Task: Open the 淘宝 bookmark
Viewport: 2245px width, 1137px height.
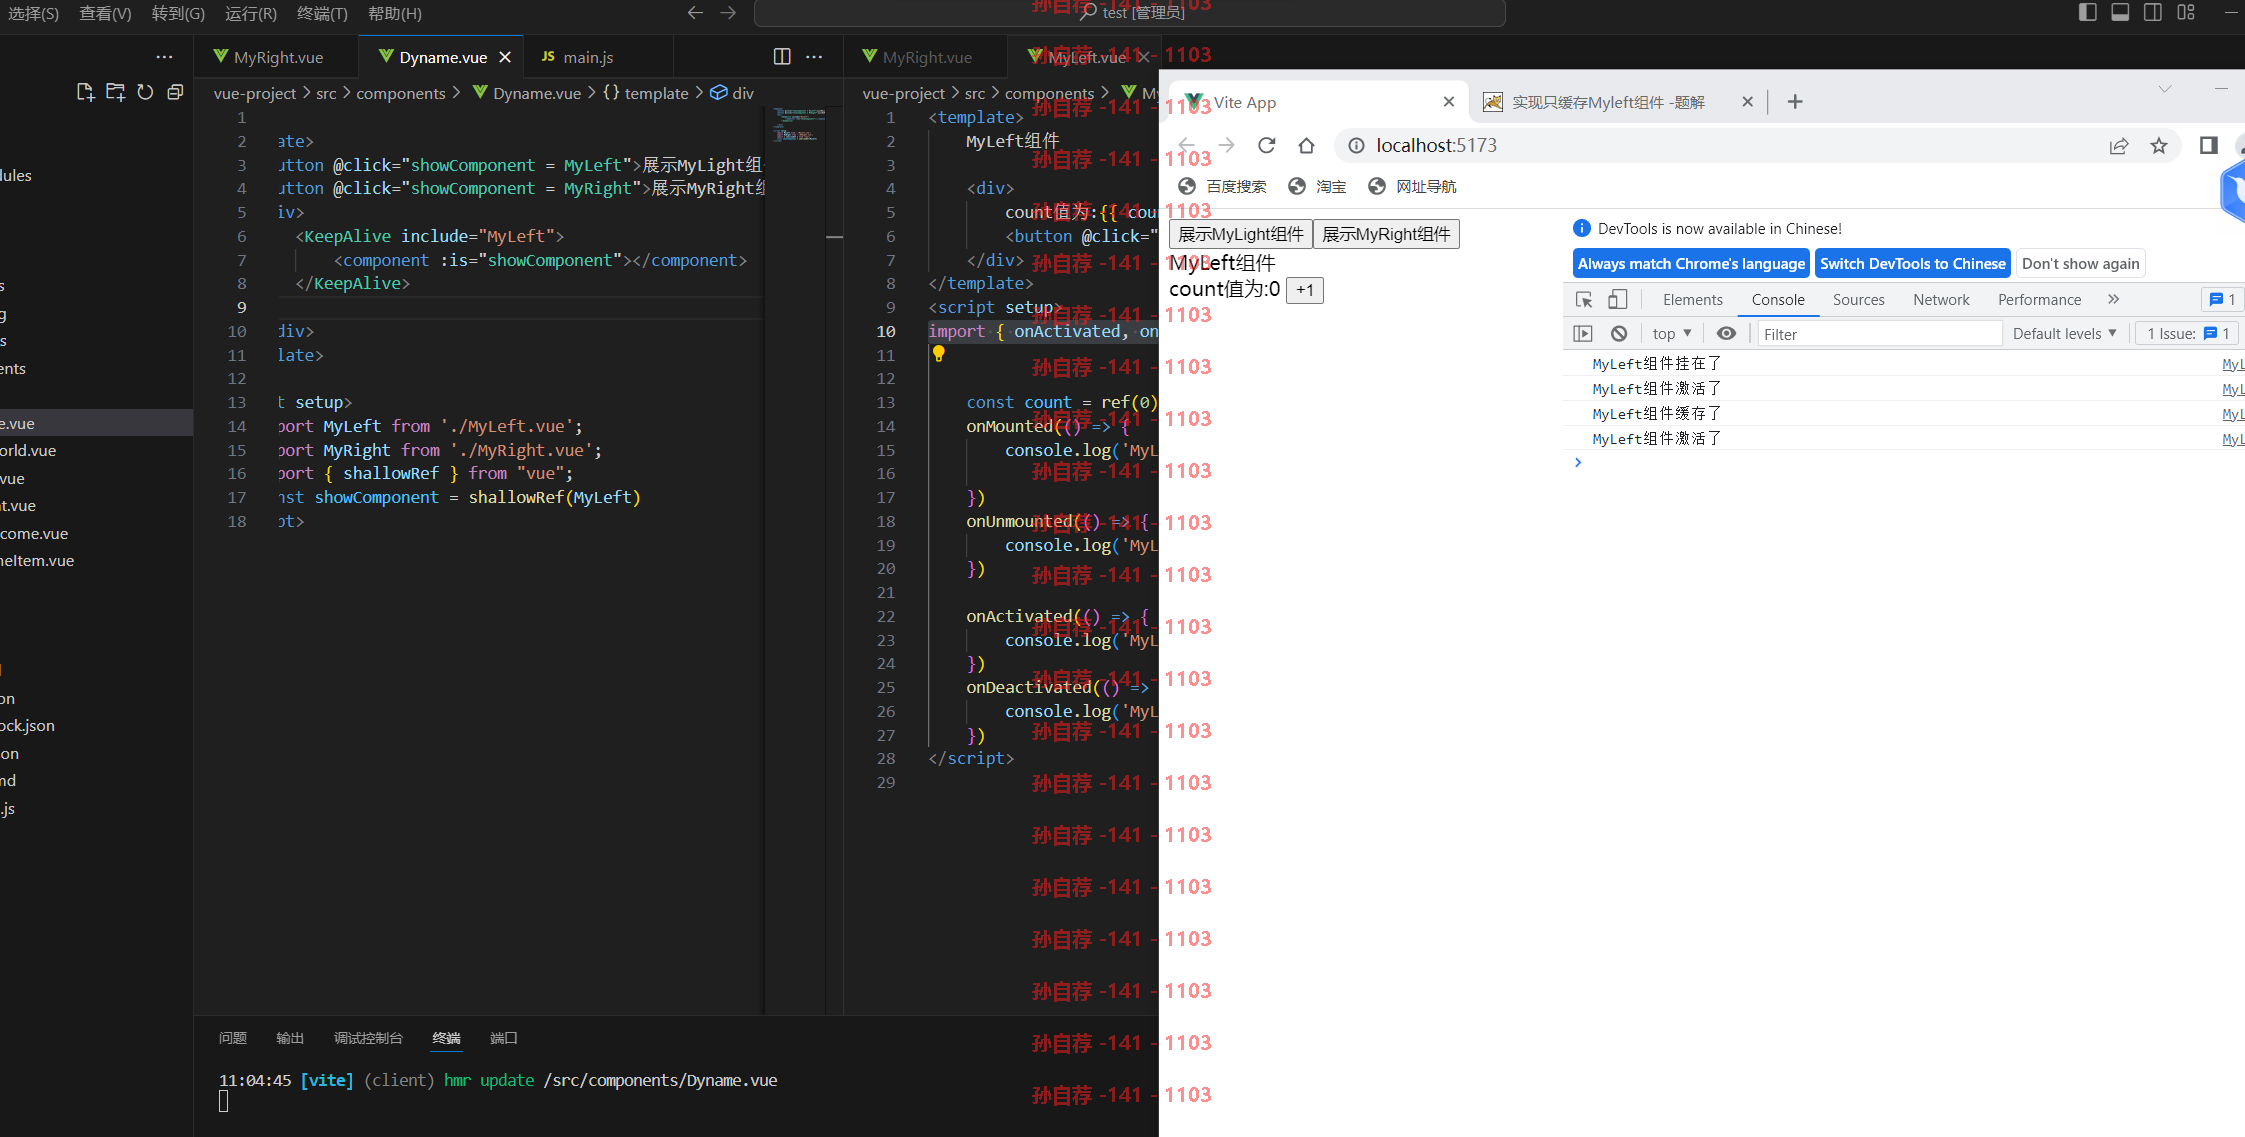Action: 1317,187
